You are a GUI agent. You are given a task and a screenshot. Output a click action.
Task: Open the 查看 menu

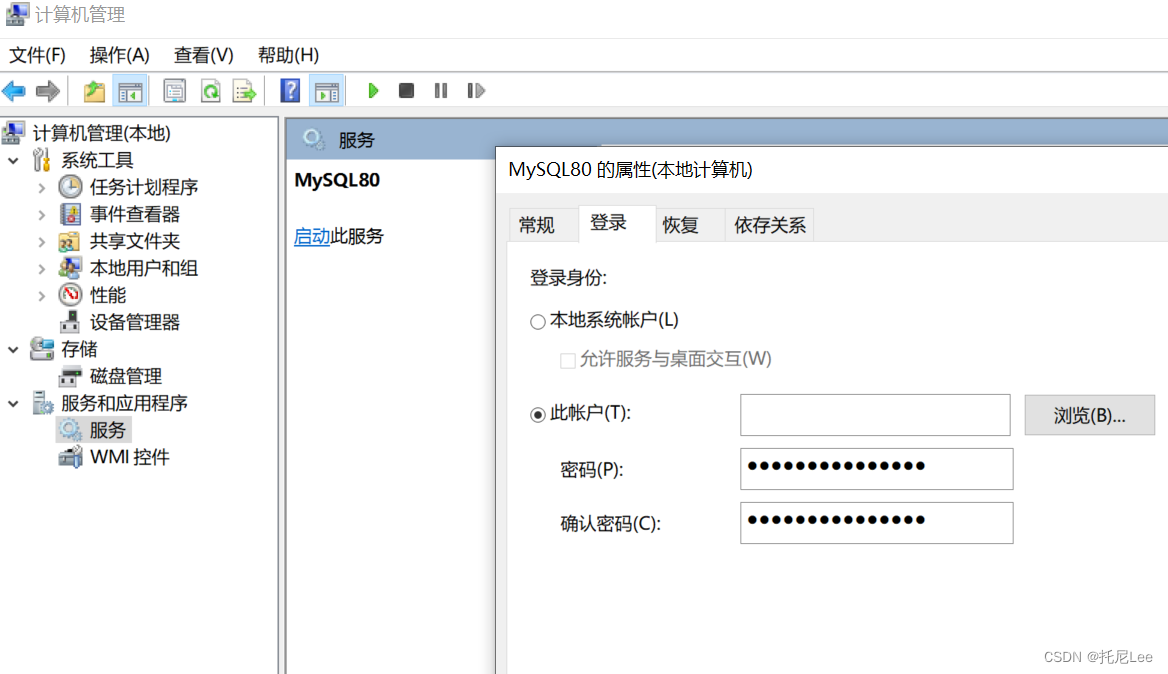click(x=203, y=55)
